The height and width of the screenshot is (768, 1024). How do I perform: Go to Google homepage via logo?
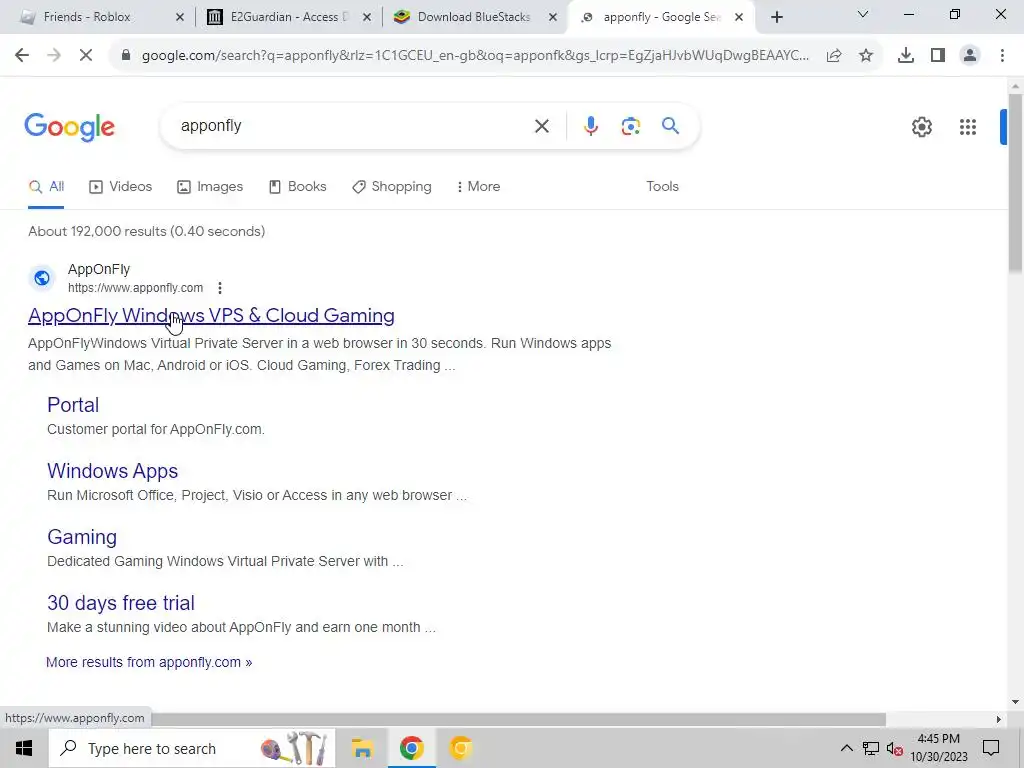70,127
